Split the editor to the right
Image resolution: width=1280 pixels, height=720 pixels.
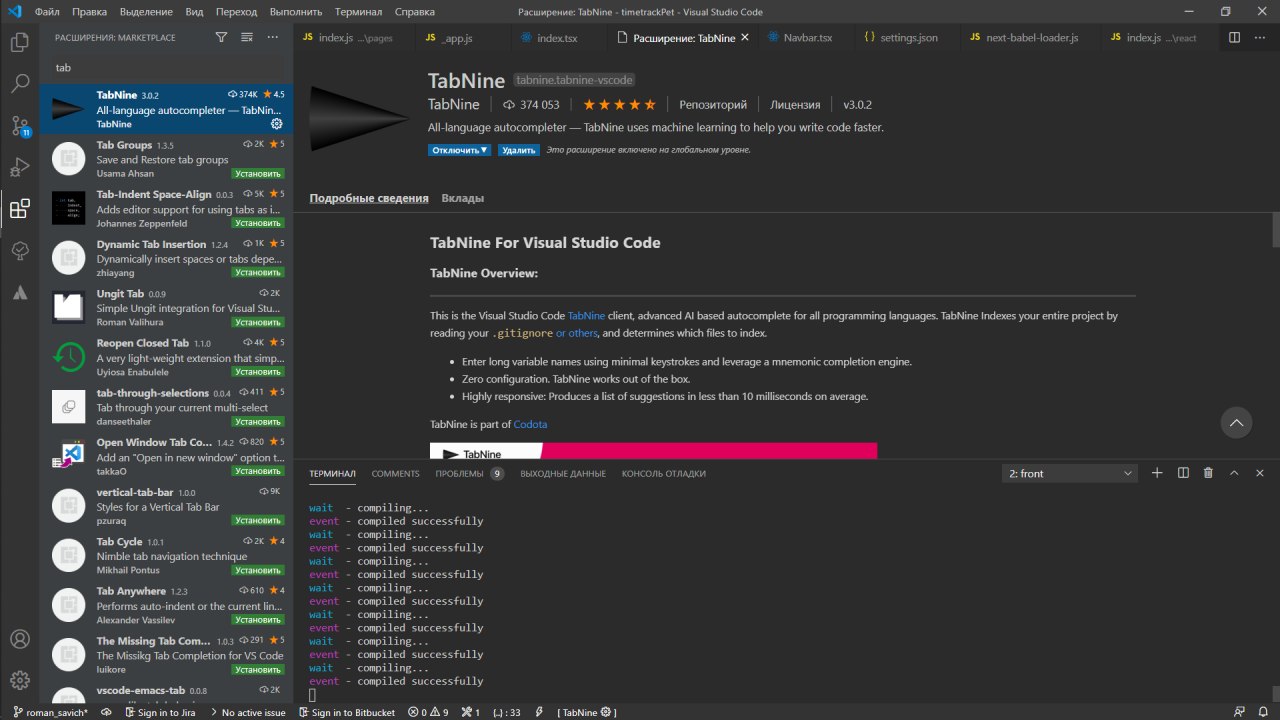pyautogui.click(x=1234, y=37)
